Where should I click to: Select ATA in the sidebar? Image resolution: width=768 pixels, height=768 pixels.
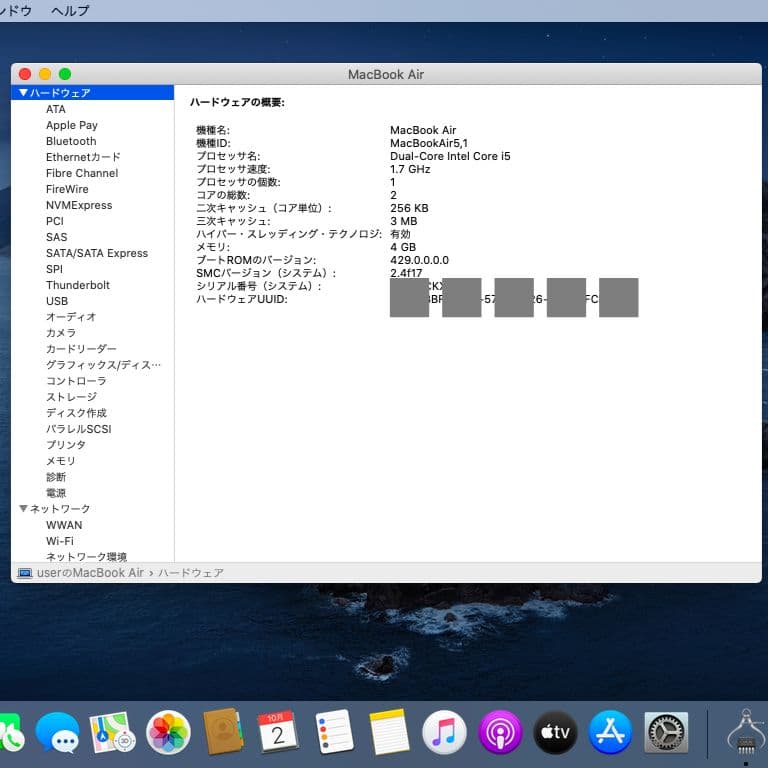(56, 109)
